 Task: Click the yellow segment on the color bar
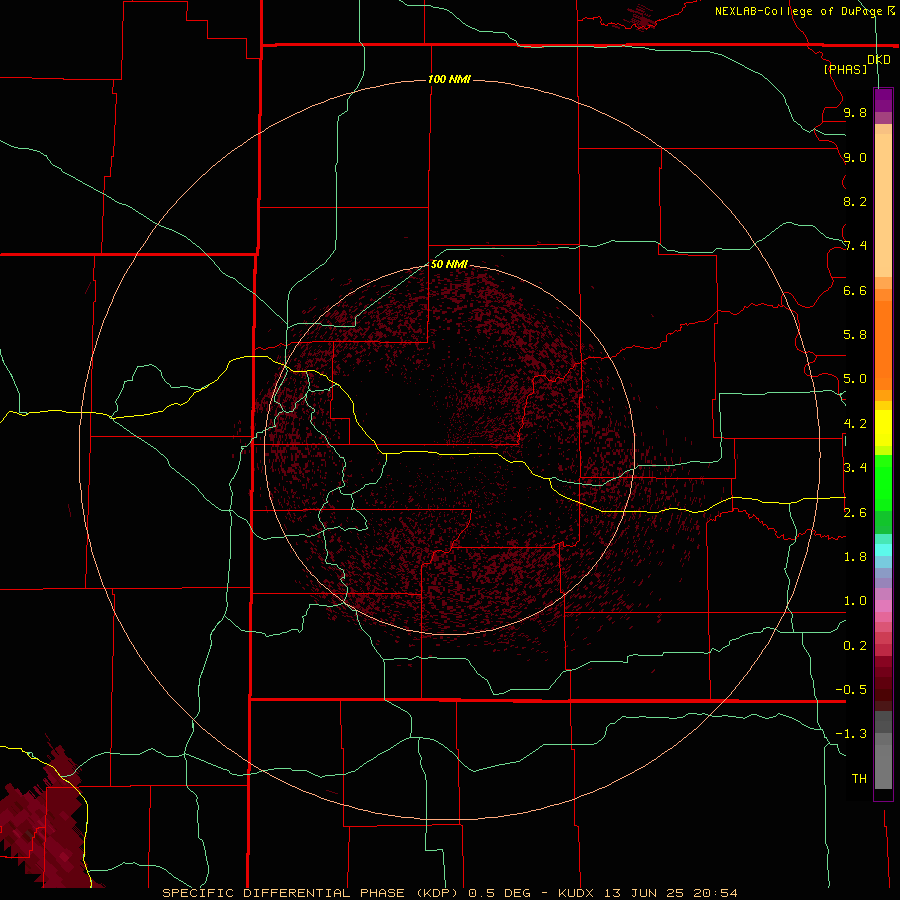pos(883,428)
